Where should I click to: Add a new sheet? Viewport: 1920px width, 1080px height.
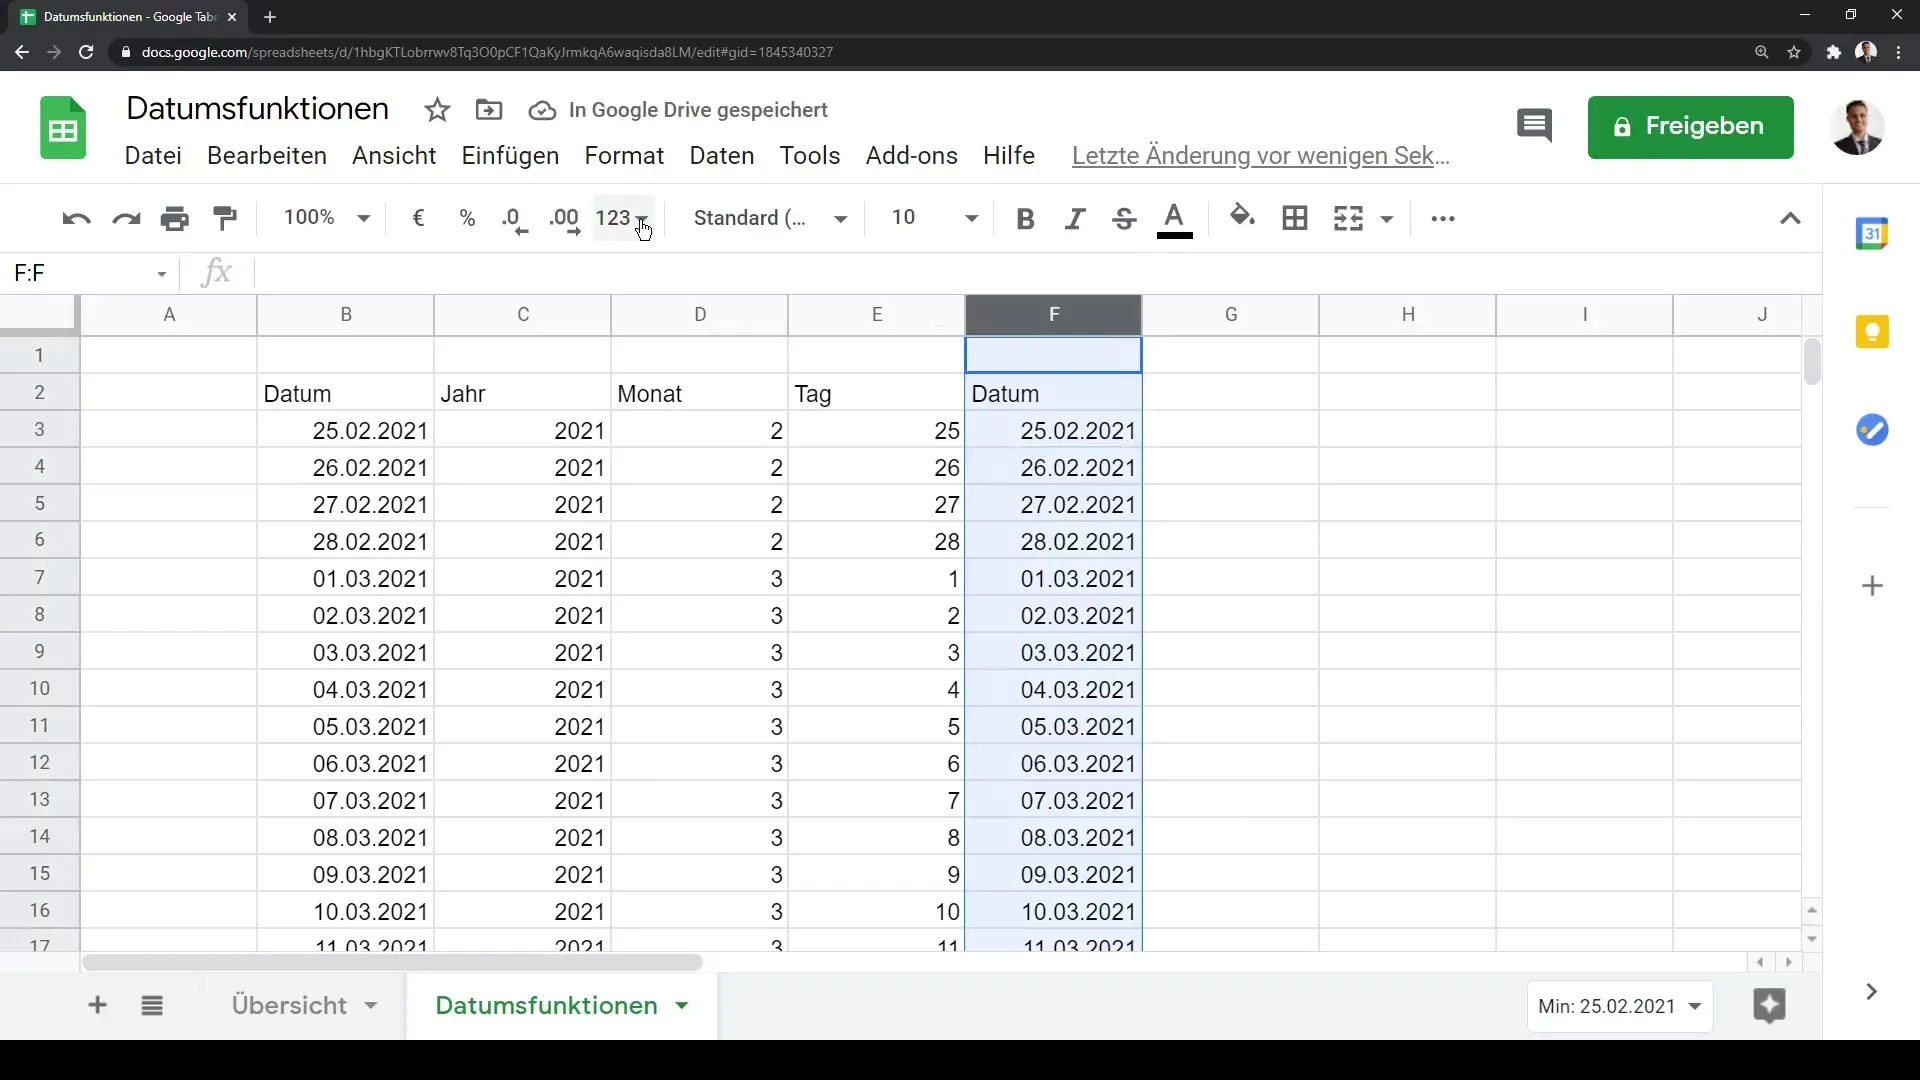[x=97, y=1005]
